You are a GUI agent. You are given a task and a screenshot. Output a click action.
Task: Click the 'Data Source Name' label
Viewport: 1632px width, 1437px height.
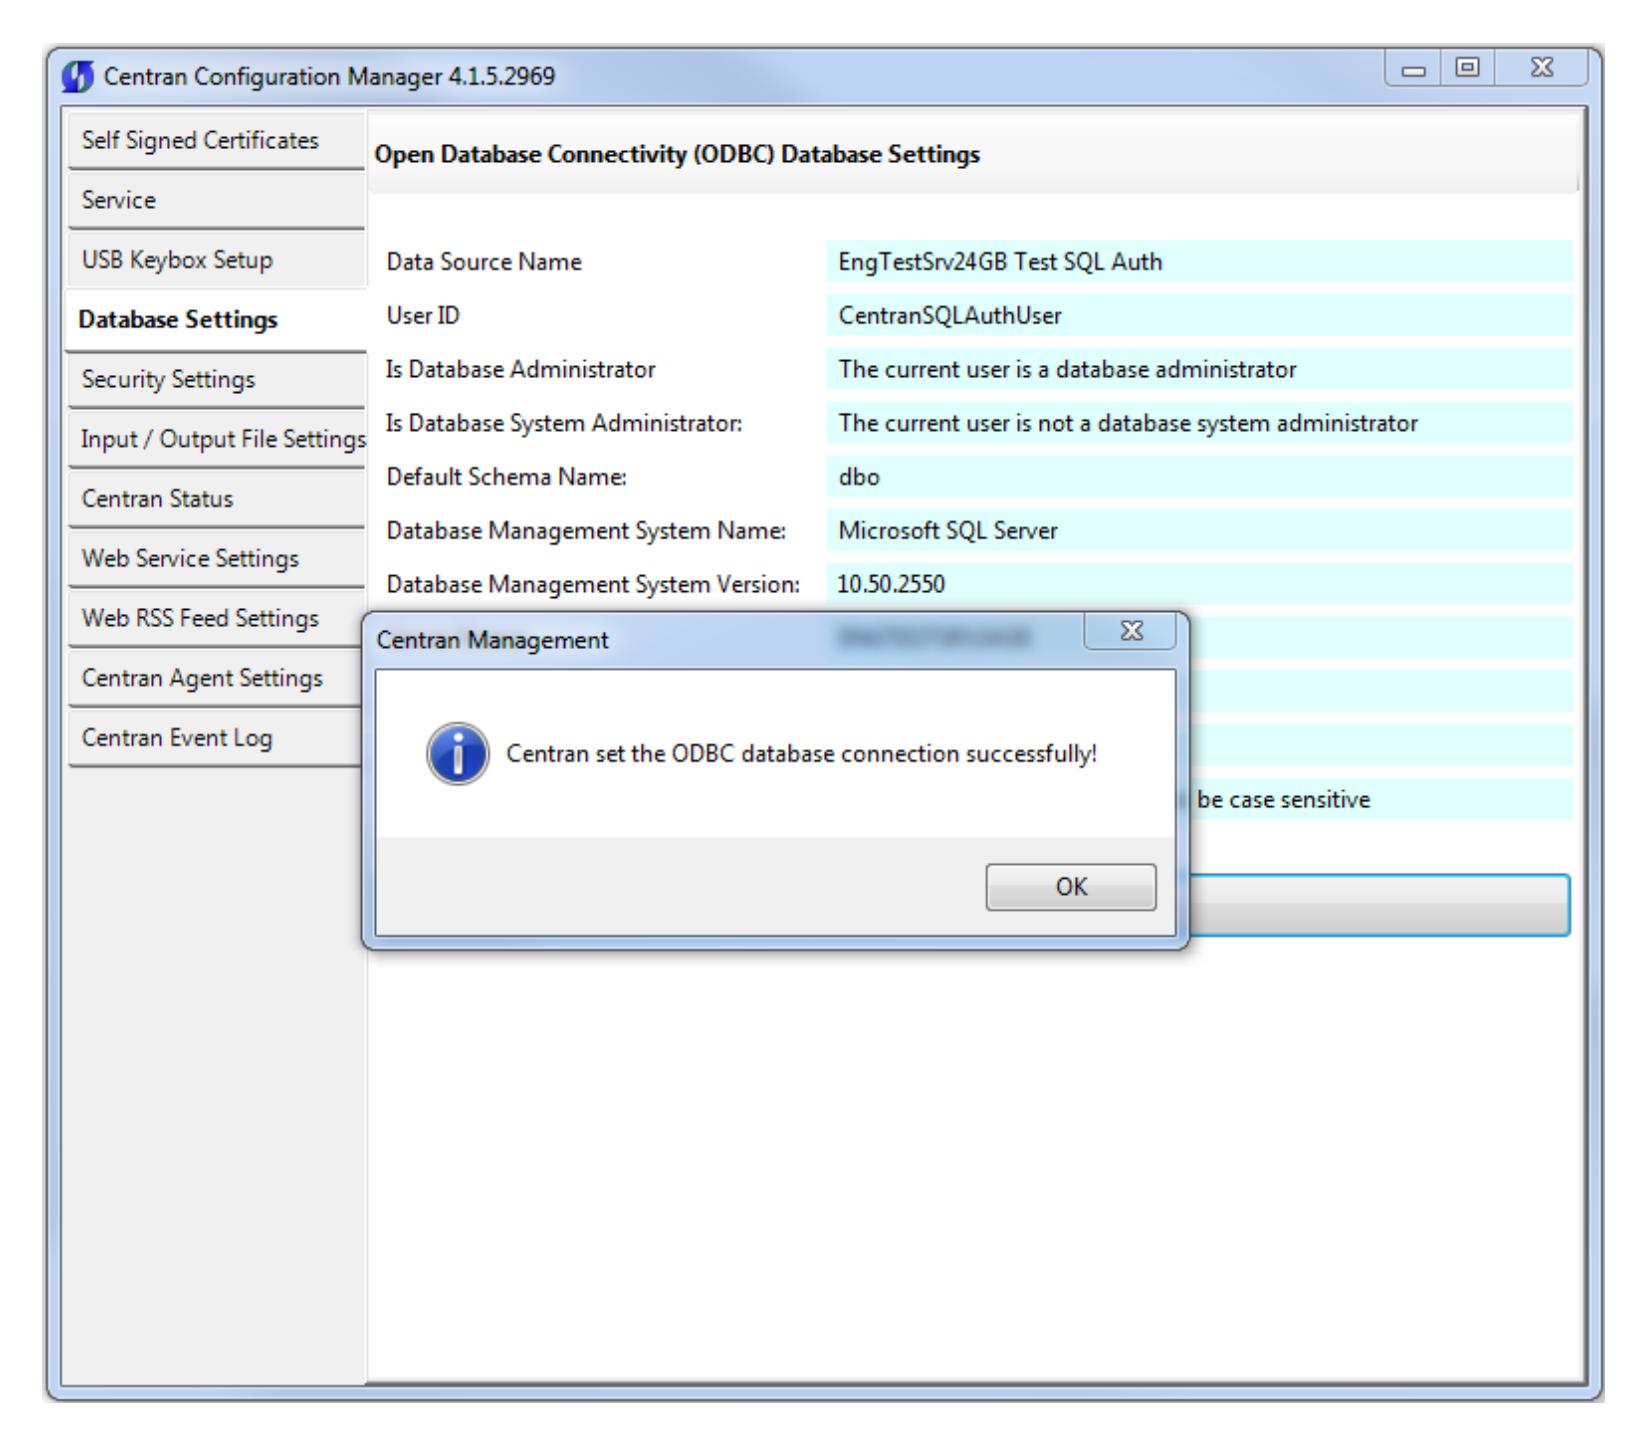(484, 262)
